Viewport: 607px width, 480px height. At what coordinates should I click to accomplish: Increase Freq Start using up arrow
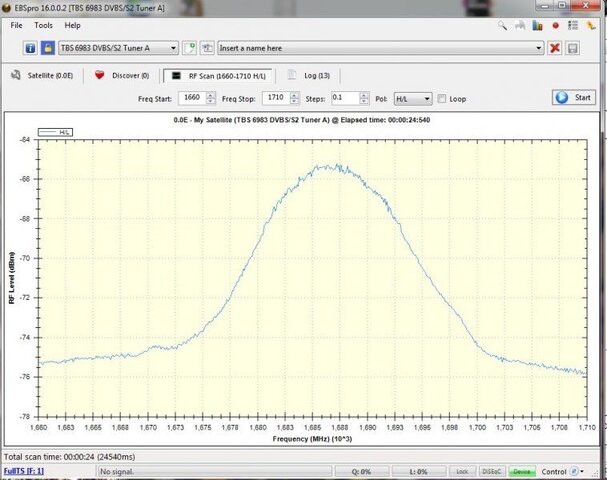pyautogui.click(x=211, y=95)
